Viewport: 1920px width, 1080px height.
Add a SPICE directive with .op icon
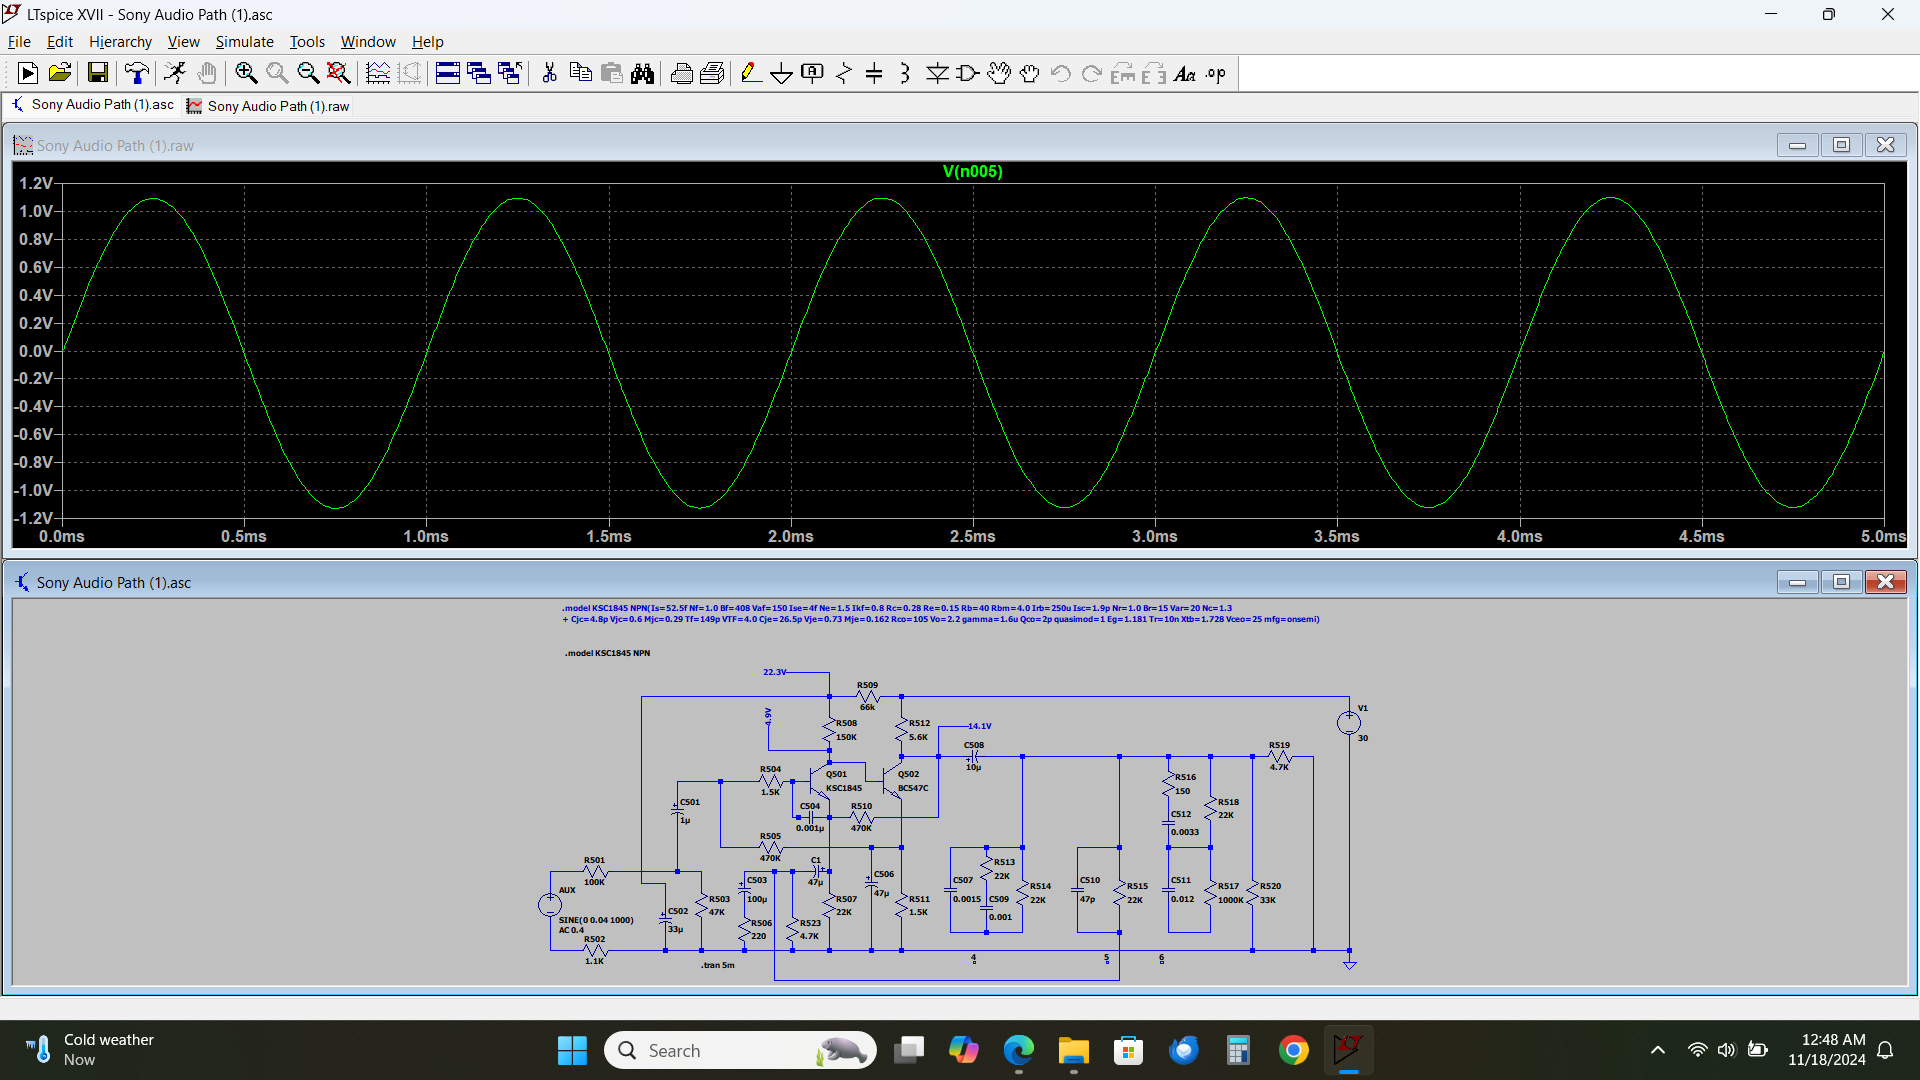tap(1216, 73)
